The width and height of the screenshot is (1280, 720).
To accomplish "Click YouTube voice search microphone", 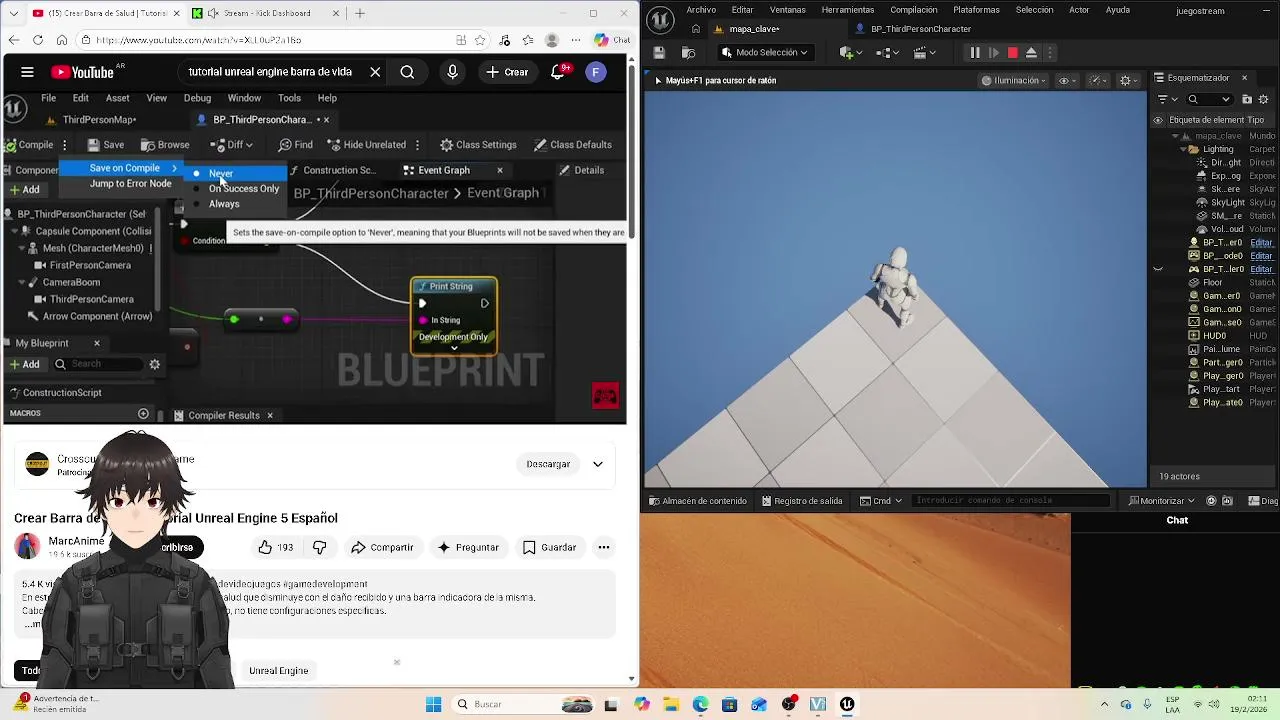I will click(x=452, y=72).
